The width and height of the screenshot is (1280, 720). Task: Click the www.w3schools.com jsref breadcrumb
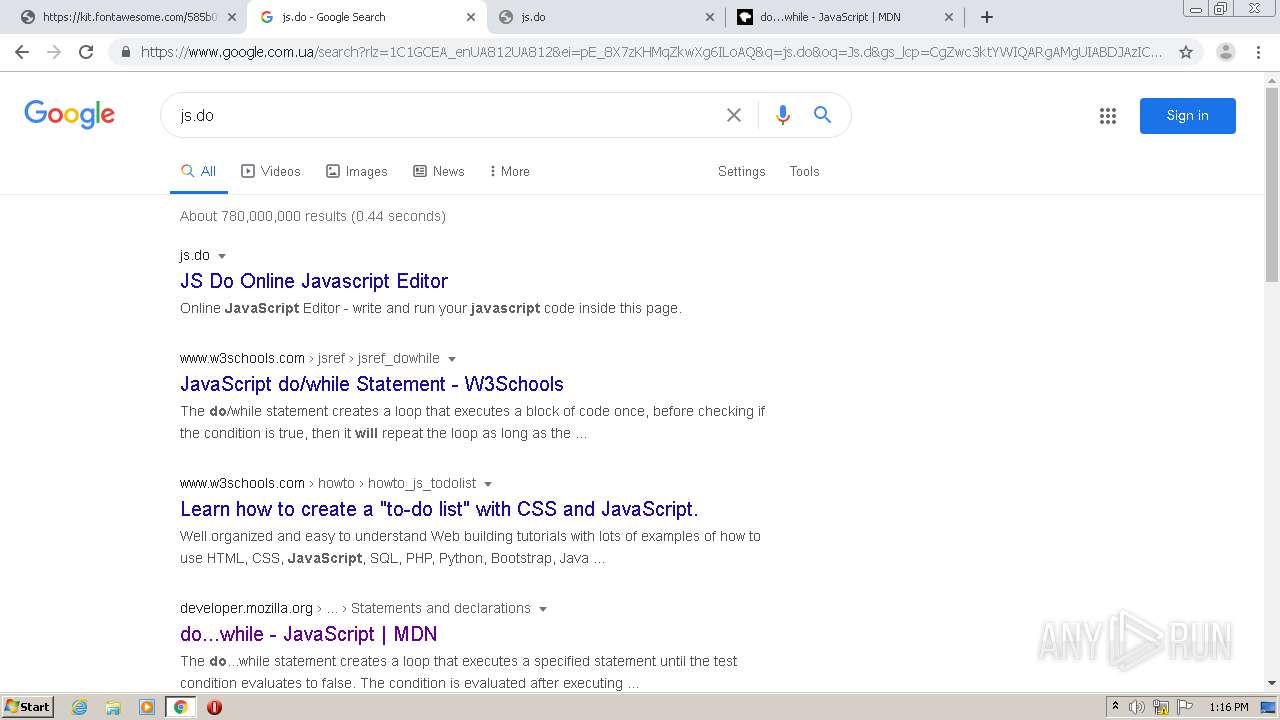[x=309, y=358]
